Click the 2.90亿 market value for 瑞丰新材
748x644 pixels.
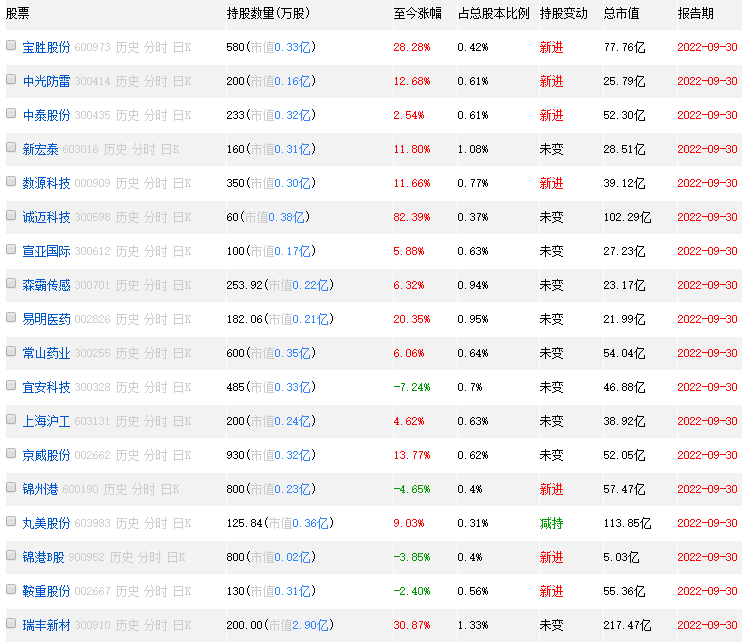(311, 625)
